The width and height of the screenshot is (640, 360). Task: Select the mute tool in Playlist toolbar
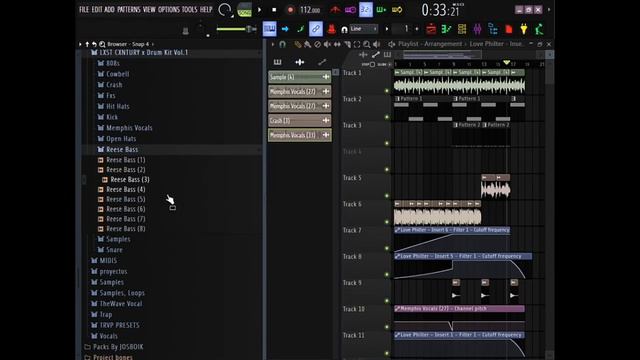(327, 44)
